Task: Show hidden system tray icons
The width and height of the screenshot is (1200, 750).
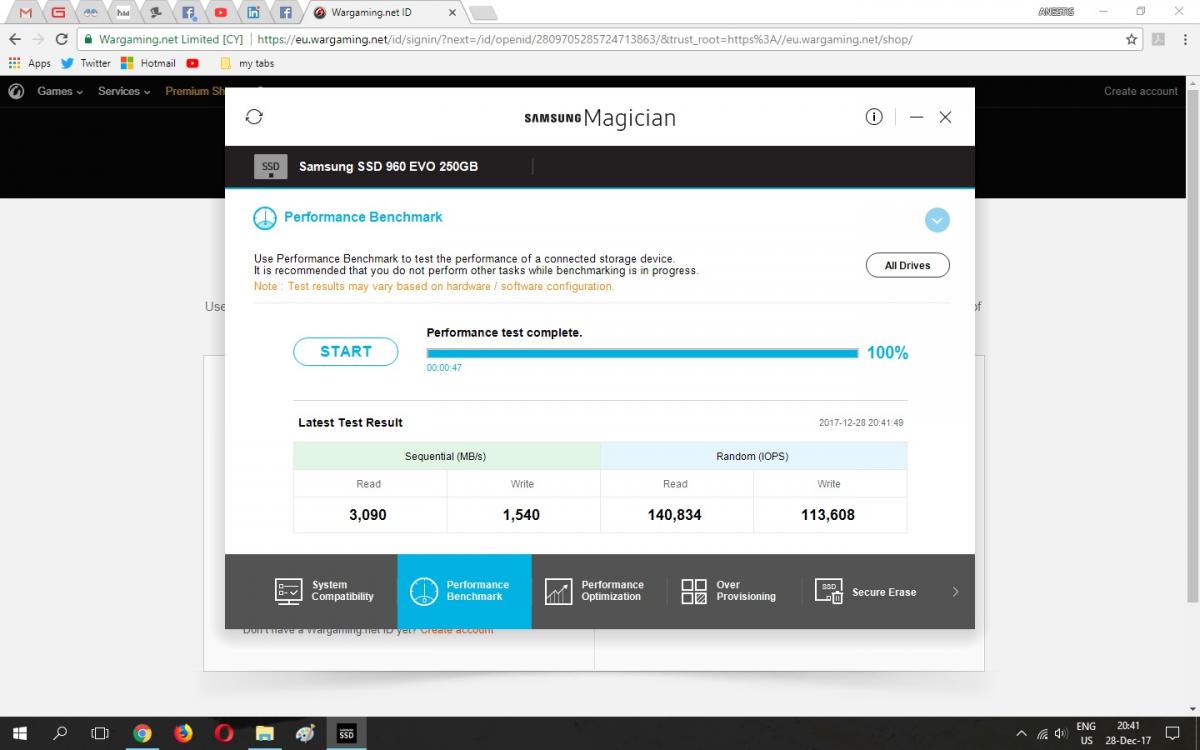Action: 1021,733
